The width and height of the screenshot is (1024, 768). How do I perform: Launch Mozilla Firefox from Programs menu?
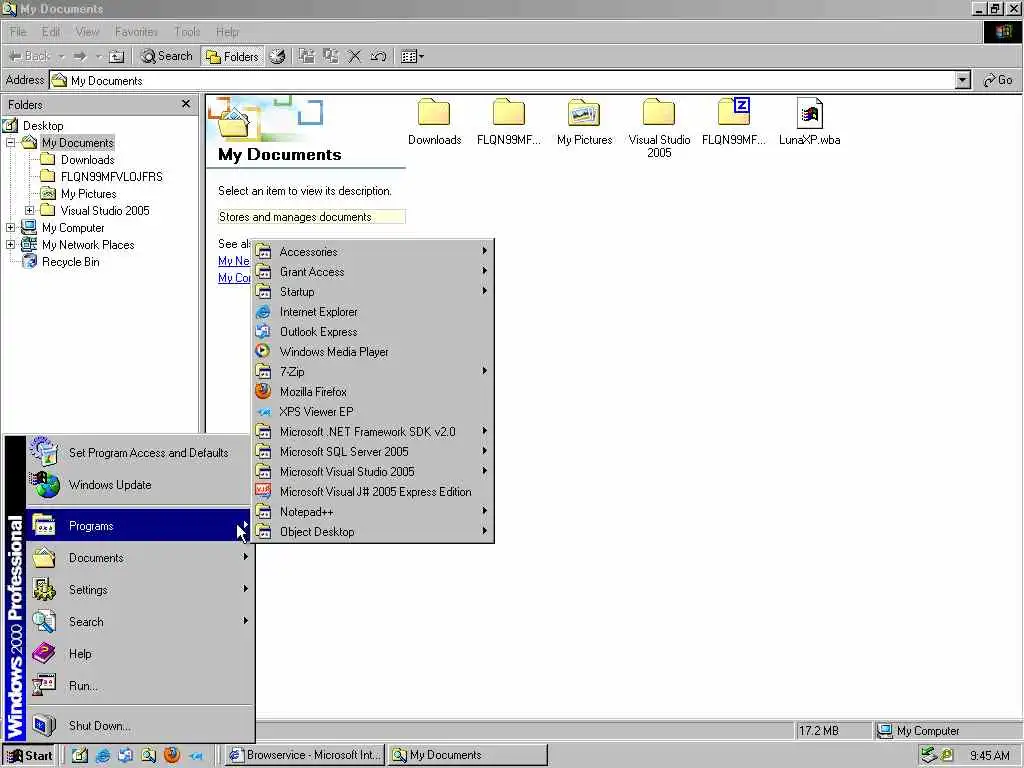click(372, 392)
